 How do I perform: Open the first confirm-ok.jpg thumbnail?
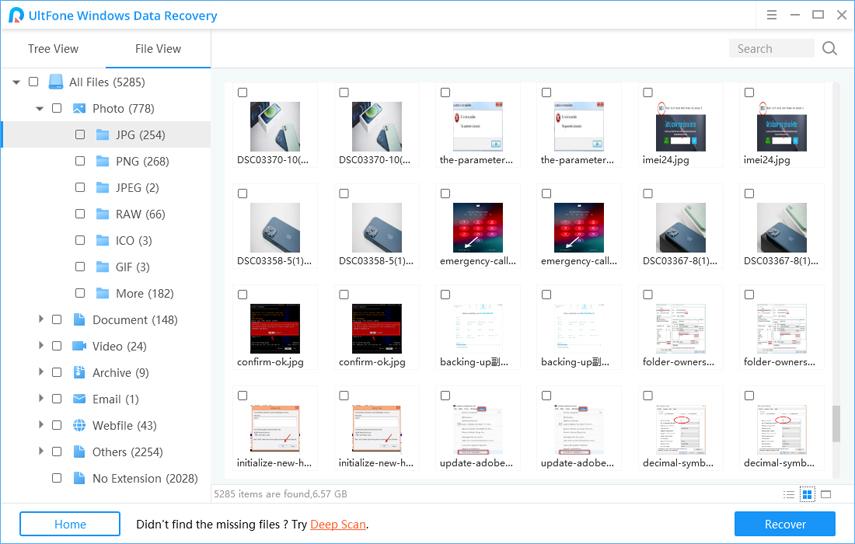pyautogui.click(x=275, y=328)
